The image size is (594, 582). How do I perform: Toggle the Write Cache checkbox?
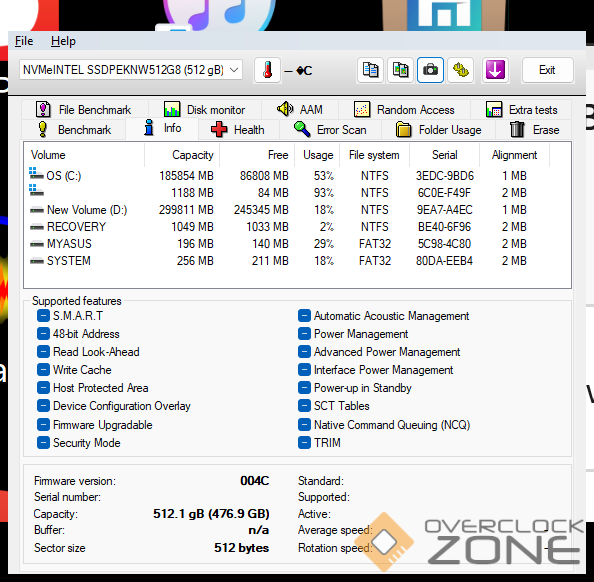coord(43,370)
